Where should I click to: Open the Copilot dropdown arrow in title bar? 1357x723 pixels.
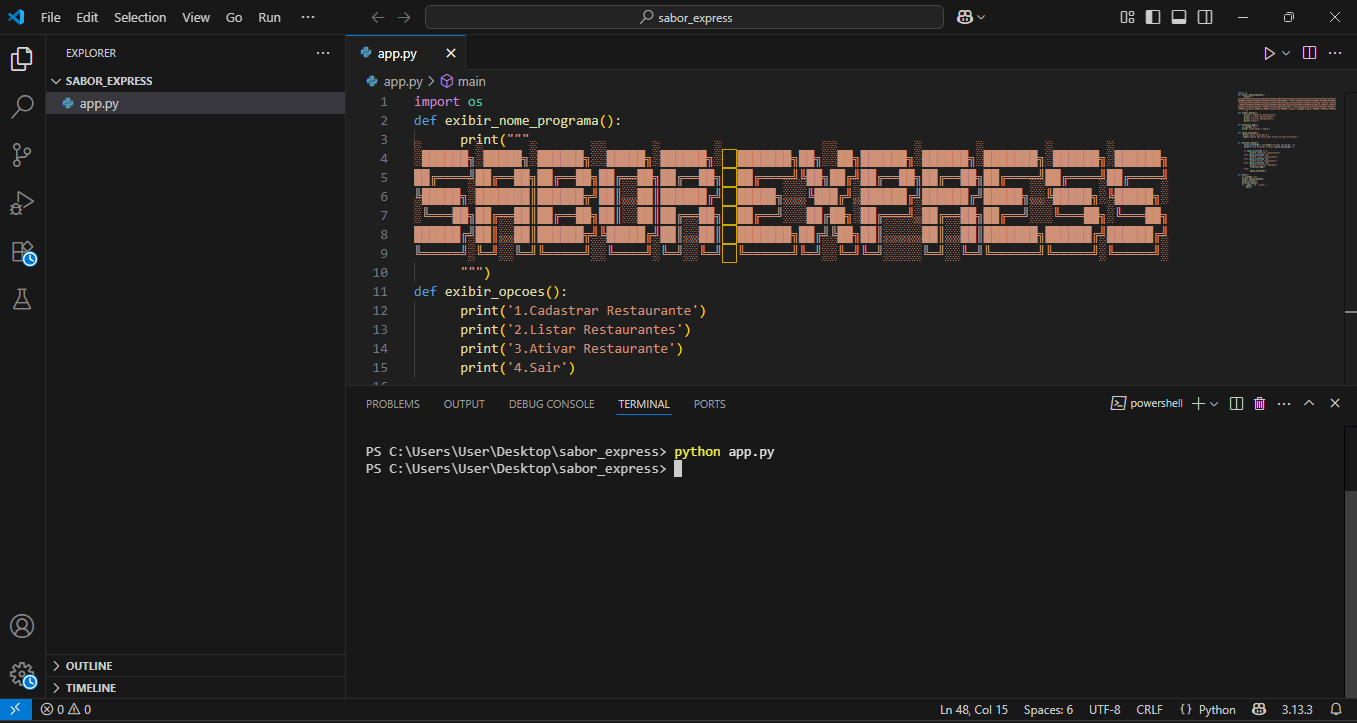coord(981,17)
